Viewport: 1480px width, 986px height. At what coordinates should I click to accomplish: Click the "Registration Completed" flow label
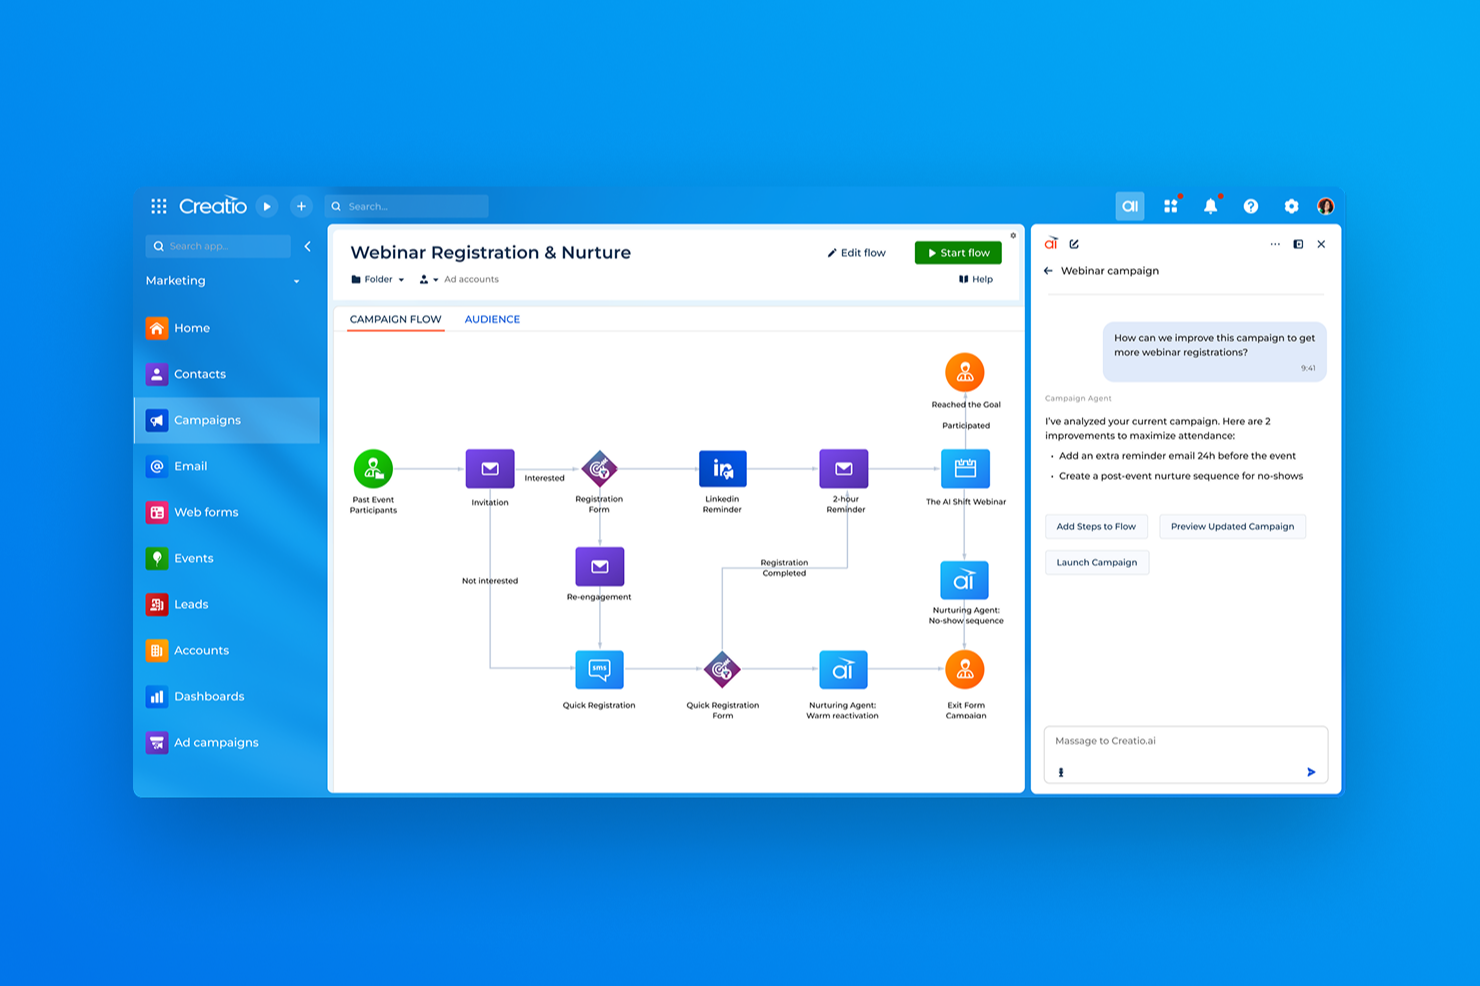[x=784, y=568]
